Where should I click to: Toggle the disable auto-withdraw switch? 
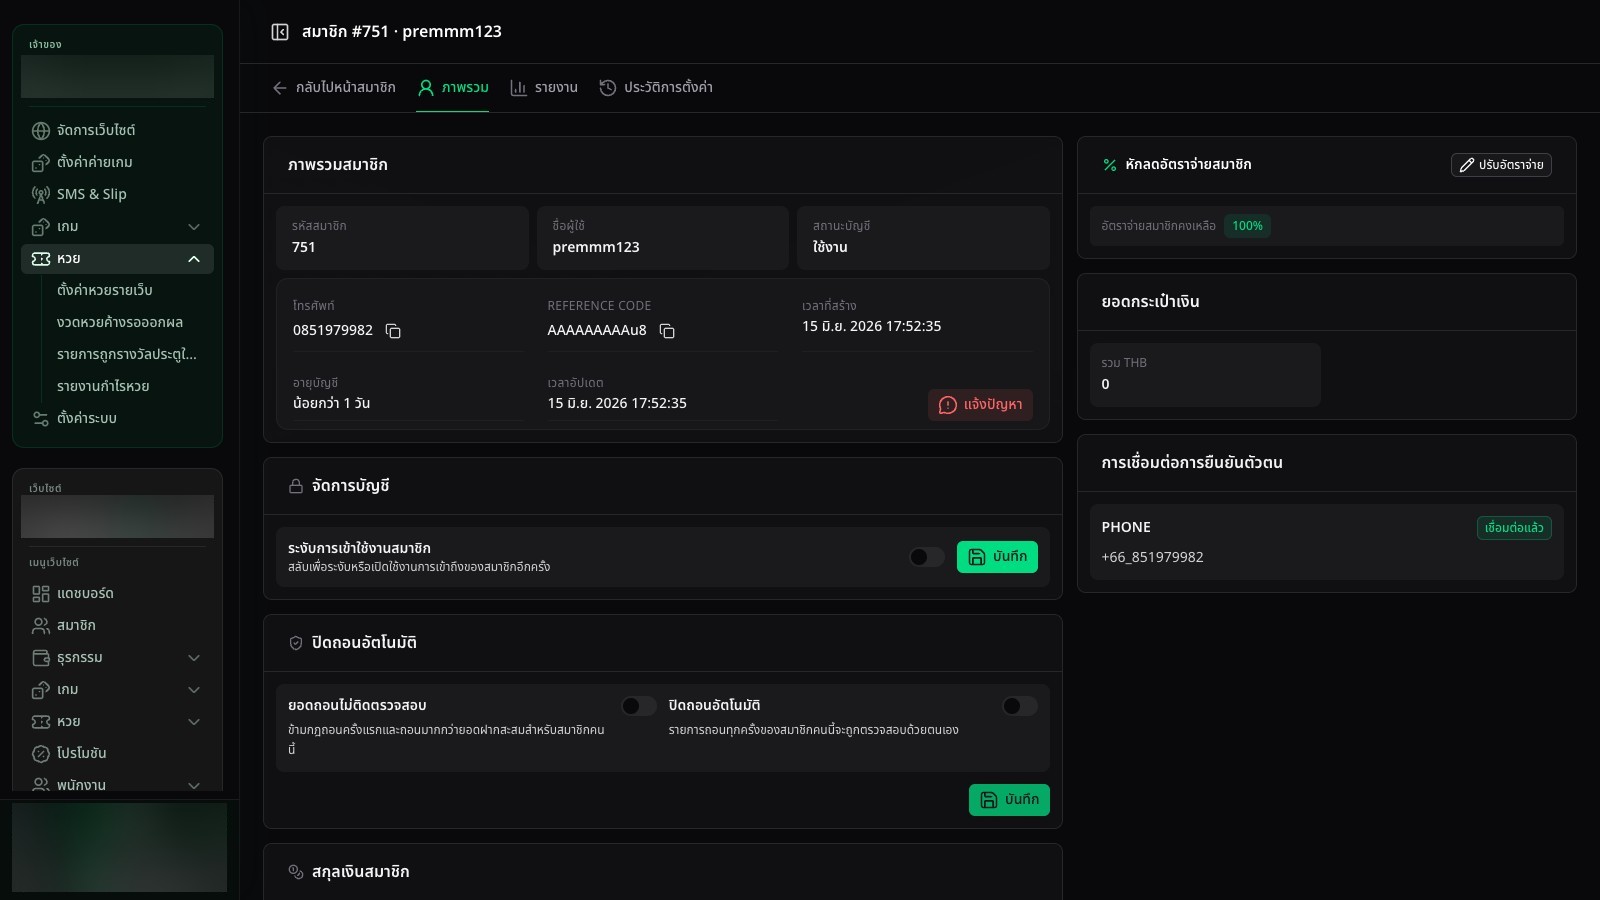(1019, 706)
